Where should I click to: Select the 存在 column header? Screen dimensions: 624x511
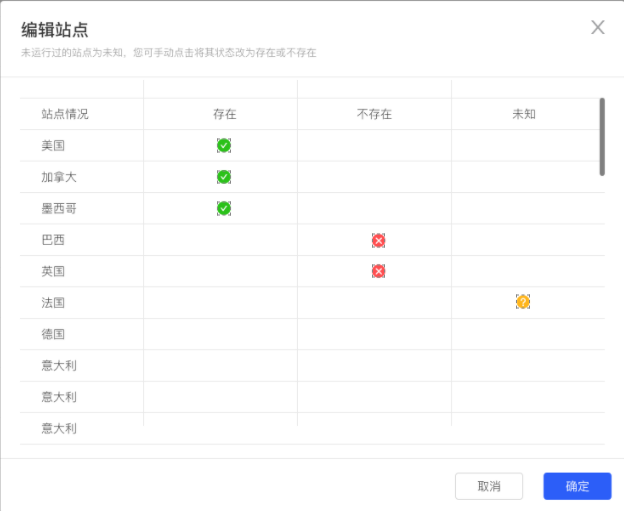225,114
